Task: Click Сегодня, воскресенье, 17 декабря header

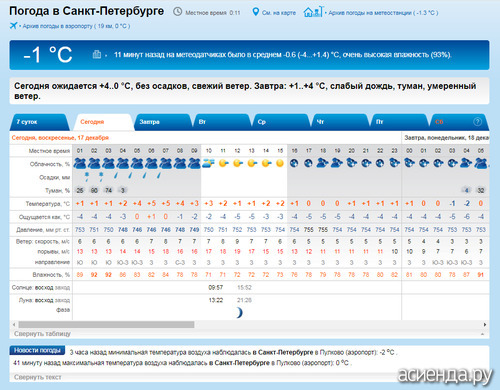Action: click(60, 138)
